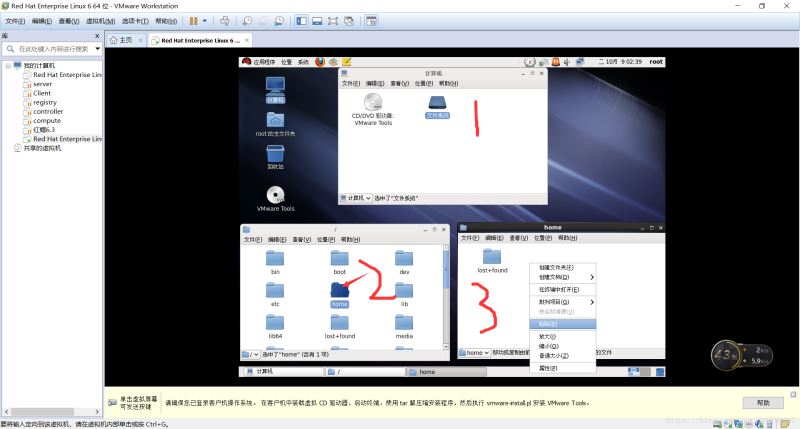
Task: Click the VMware Tools disc desktop icon
Action: [276, 198]
